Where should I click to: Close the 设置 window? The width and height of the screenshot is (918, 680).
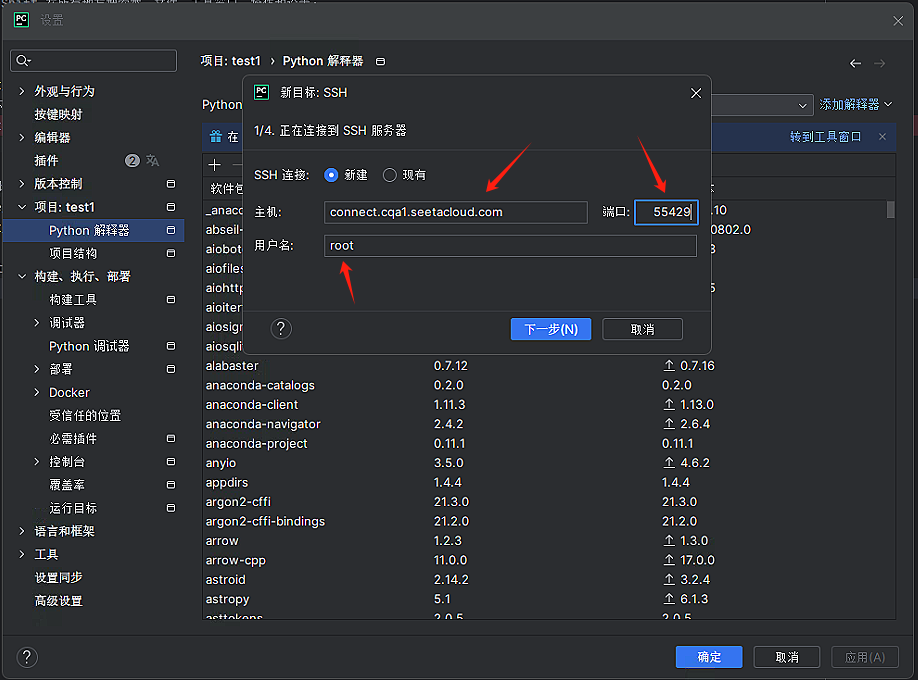[898, 21]
